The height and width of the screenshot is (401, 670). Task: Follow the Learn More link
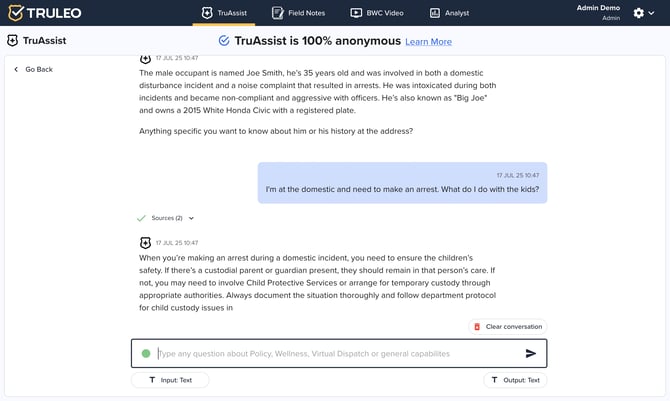coord(428,42)
